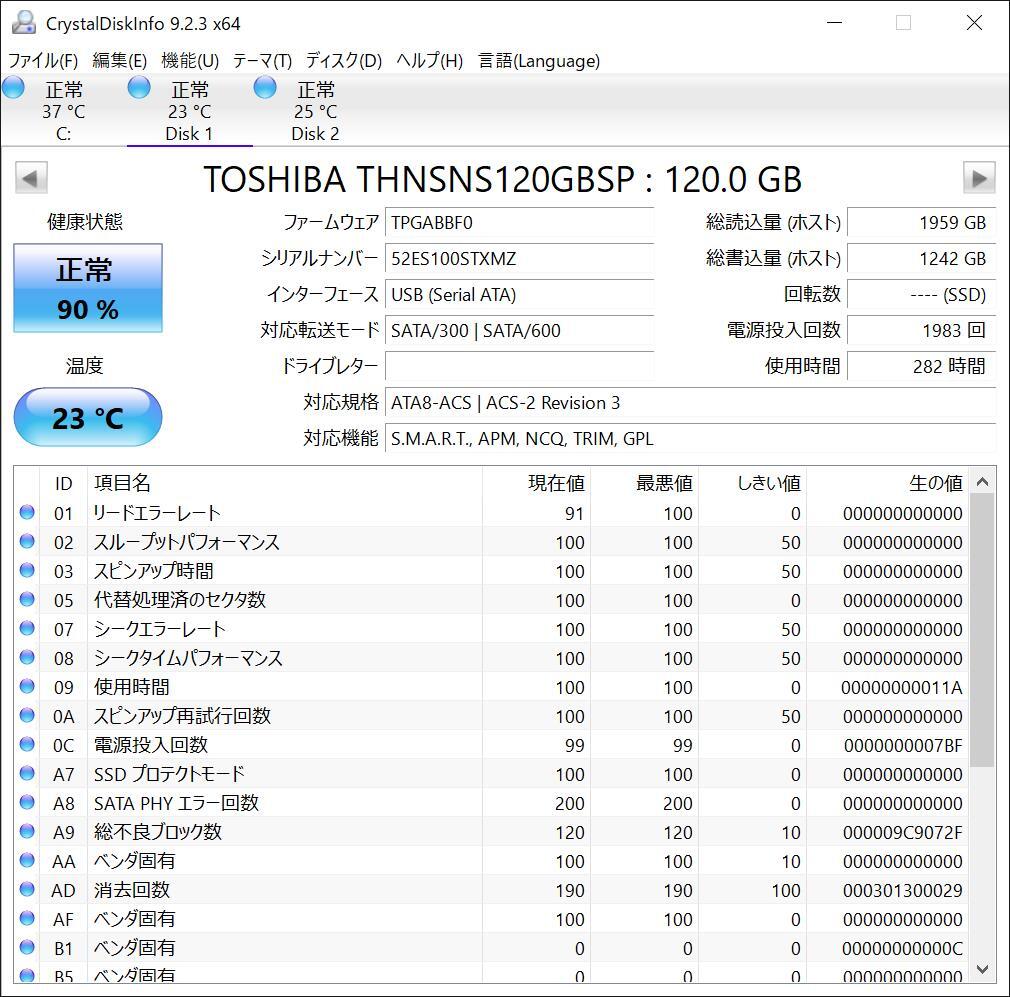1010x997 pixels.
Task: Click the blue status icon for Disk 2
Action: tap(264, 87)
